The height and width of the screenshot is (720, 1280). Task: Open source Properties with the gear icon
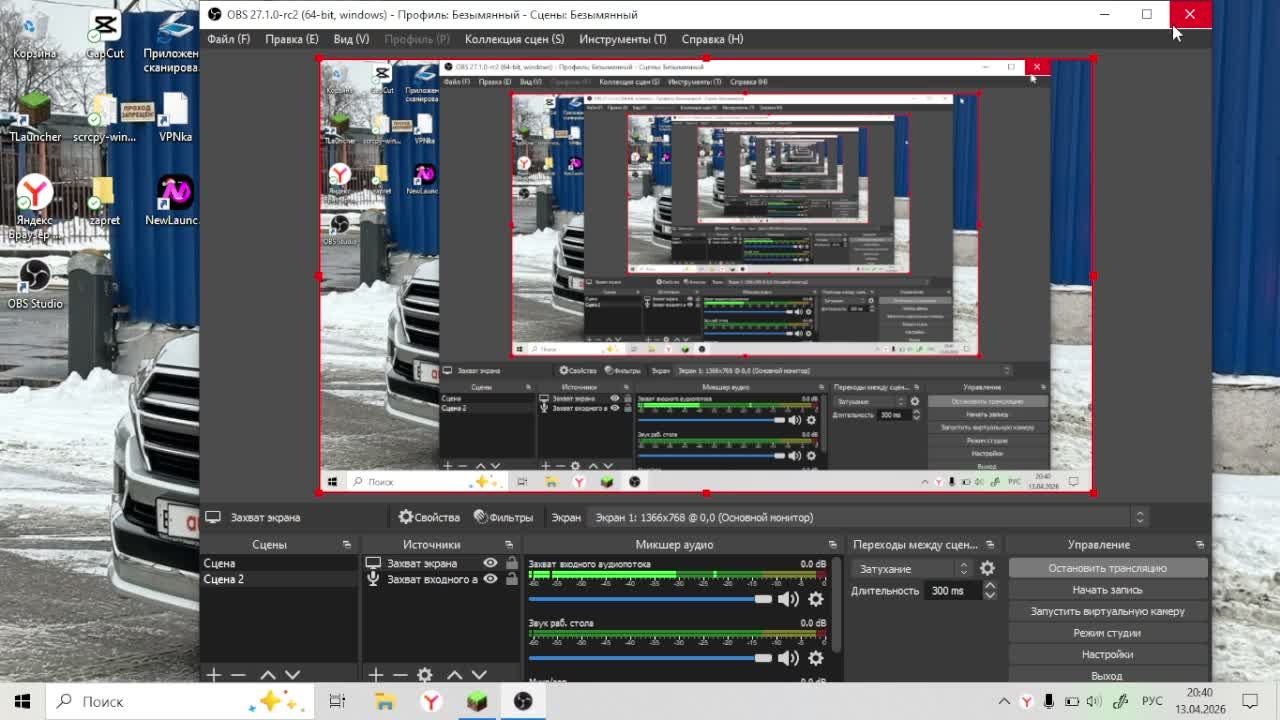pyautogui.click(x=429, y=517)
